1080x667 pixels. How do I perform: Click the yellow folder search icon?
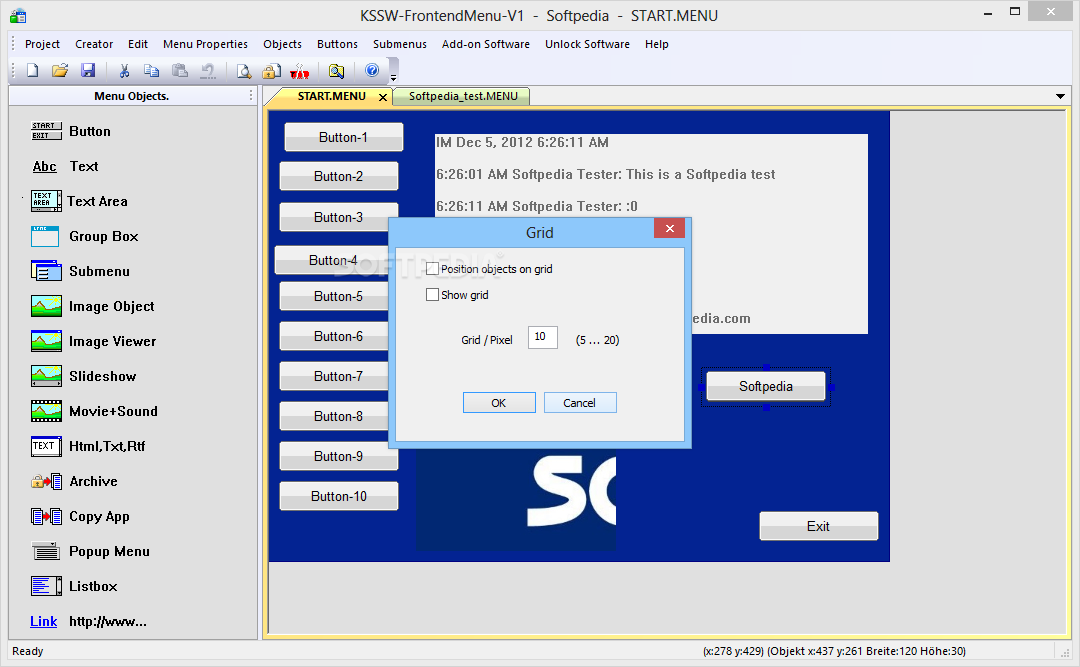click(x=336, y=70)
